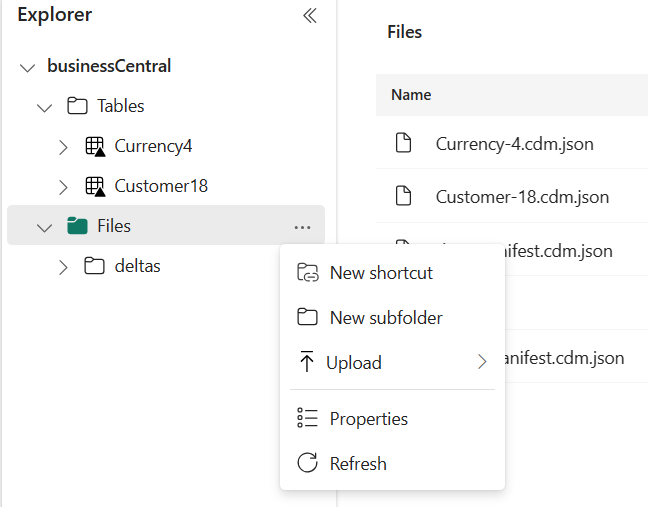This screenshot has width=648, height=507.
Task: Click the Properties list icon
Action: [307, 418]
